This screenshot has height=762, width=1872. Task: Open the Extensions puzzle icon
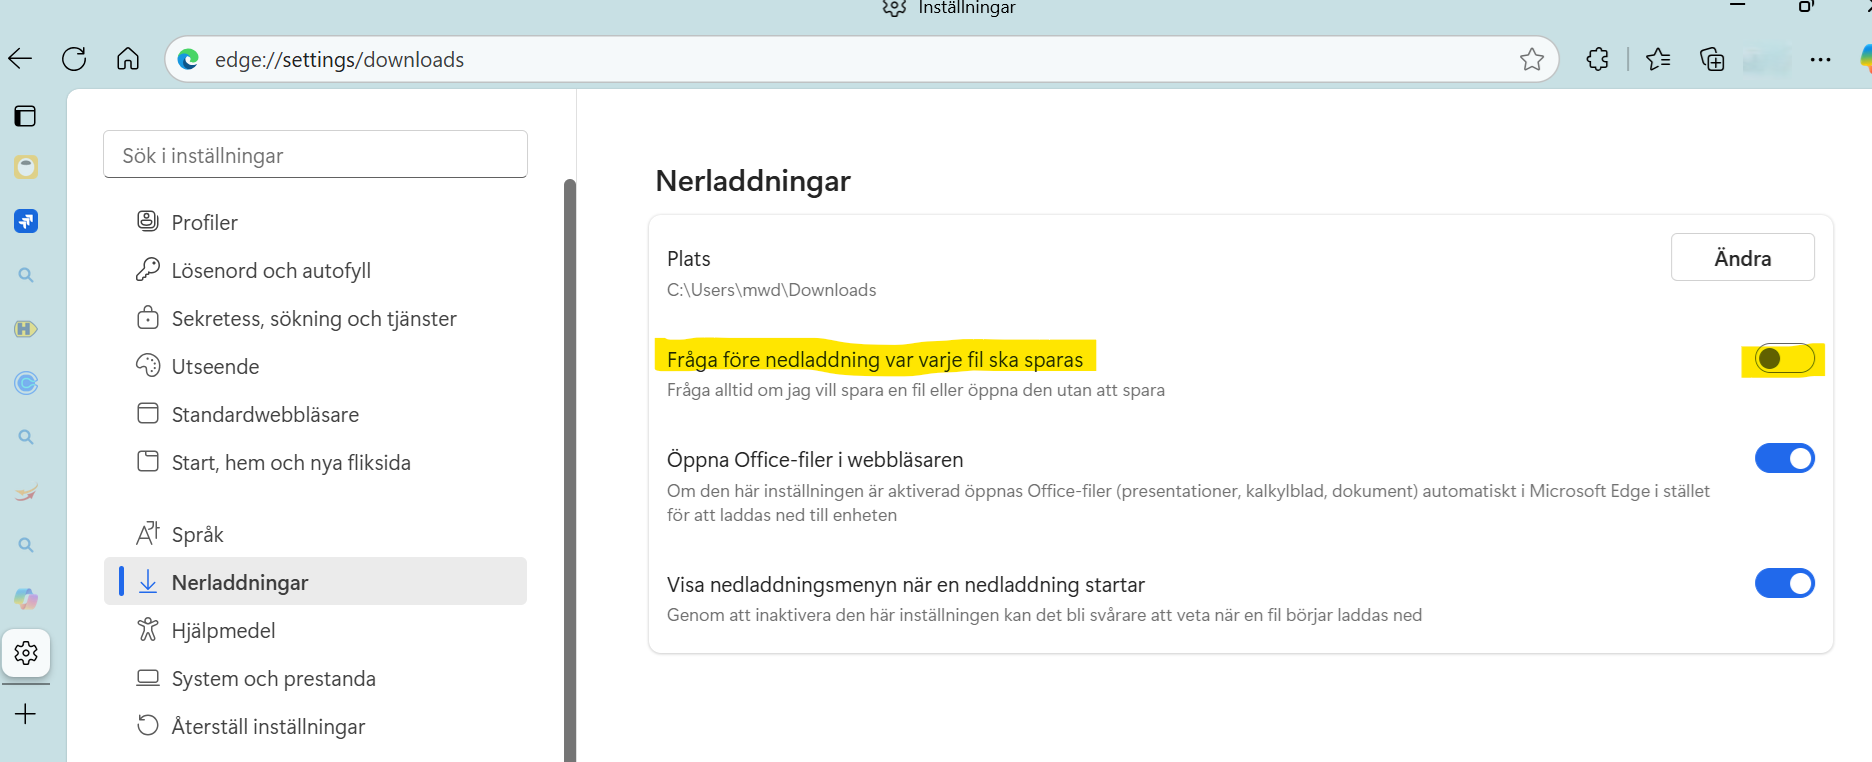[1597, 60]
